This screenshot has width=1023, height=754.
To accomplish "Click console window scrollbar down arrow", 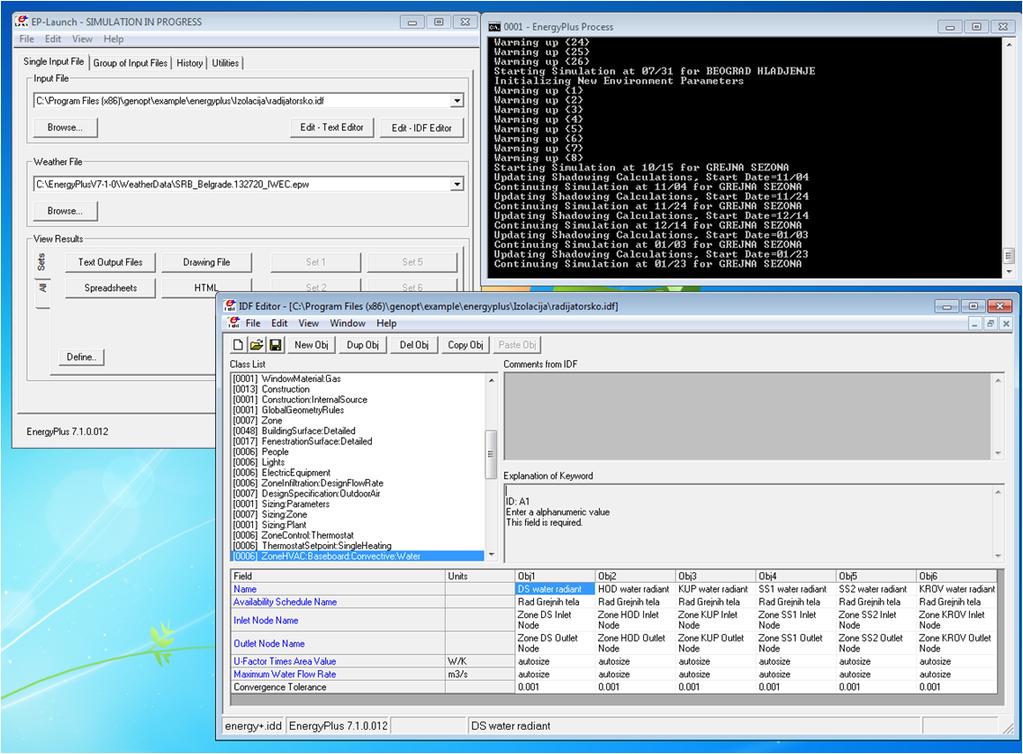I will (1009, 272).
